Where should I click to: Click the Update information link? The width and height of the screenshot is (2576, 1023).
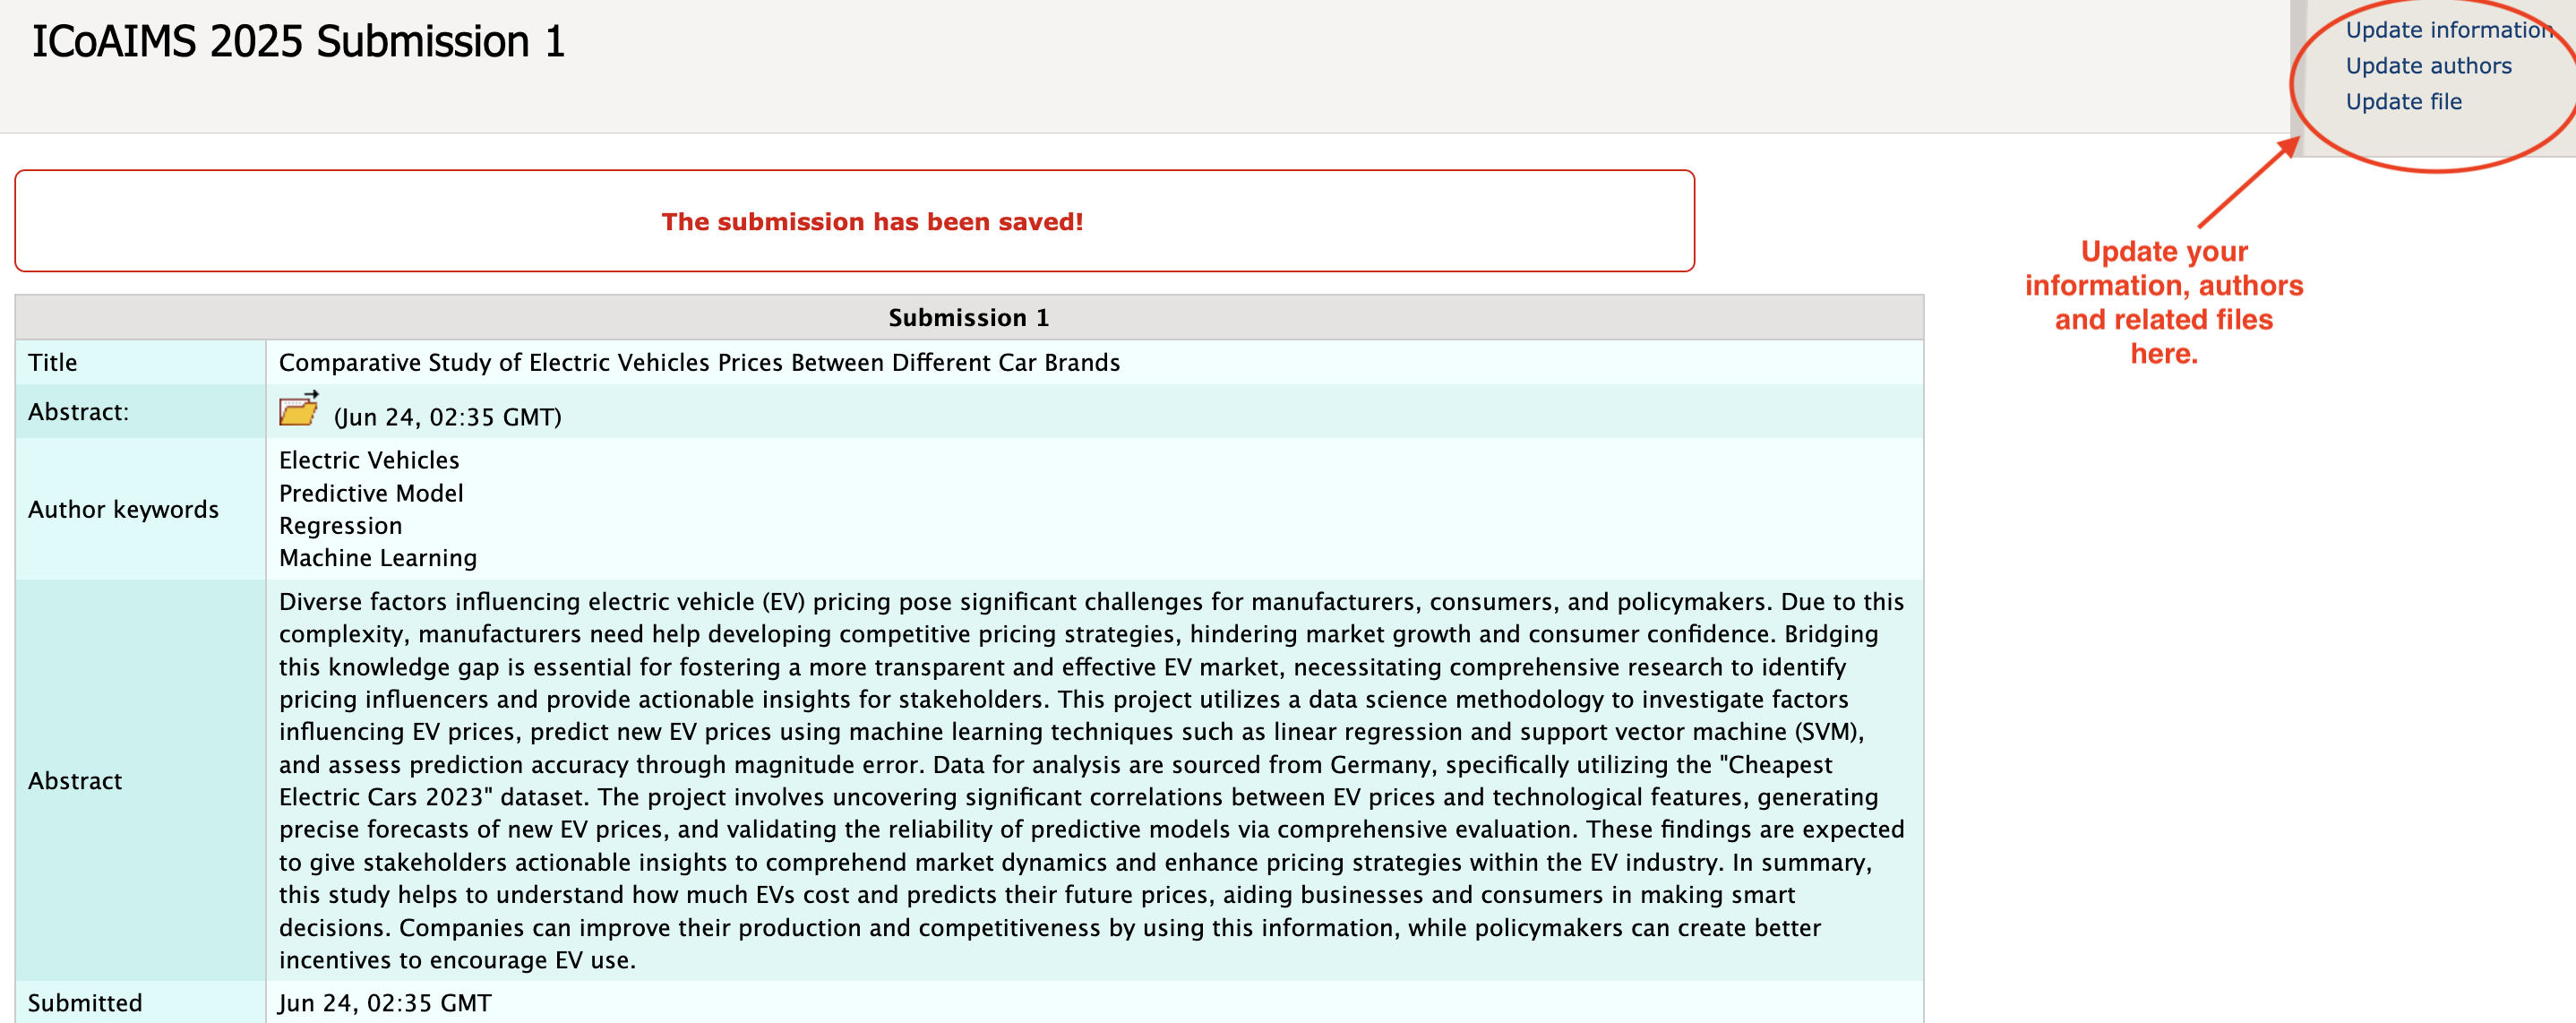[2450, 30]
